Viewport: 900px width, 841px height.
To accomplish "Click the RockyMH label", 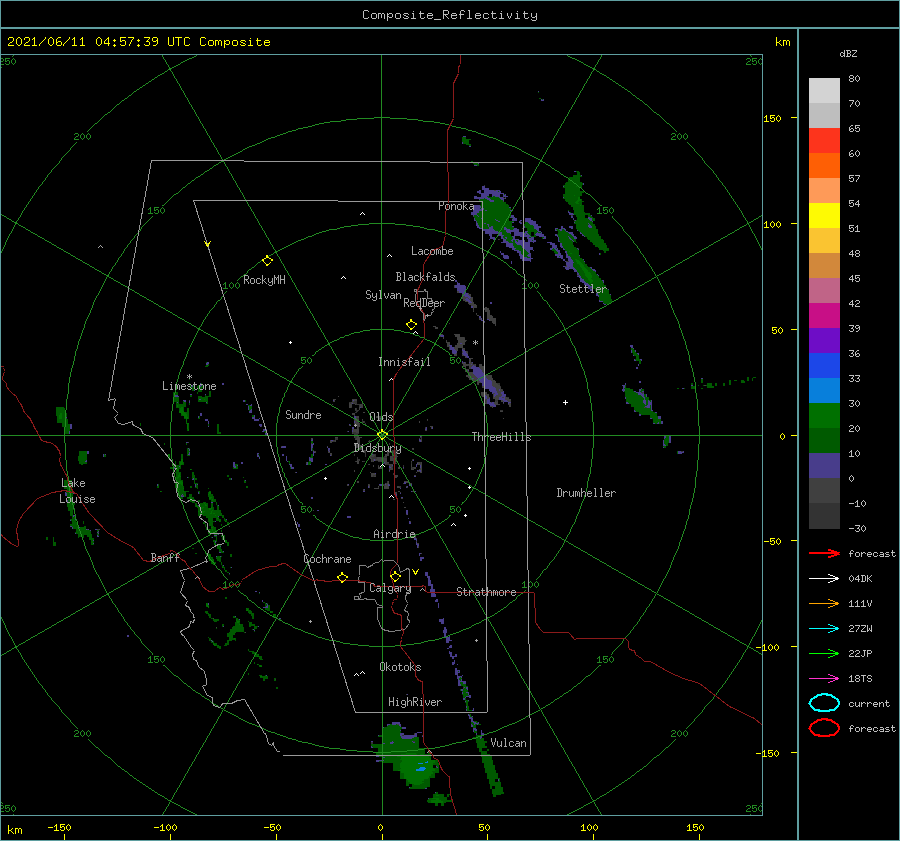I will pyautogui.click(x=264, y=280).
